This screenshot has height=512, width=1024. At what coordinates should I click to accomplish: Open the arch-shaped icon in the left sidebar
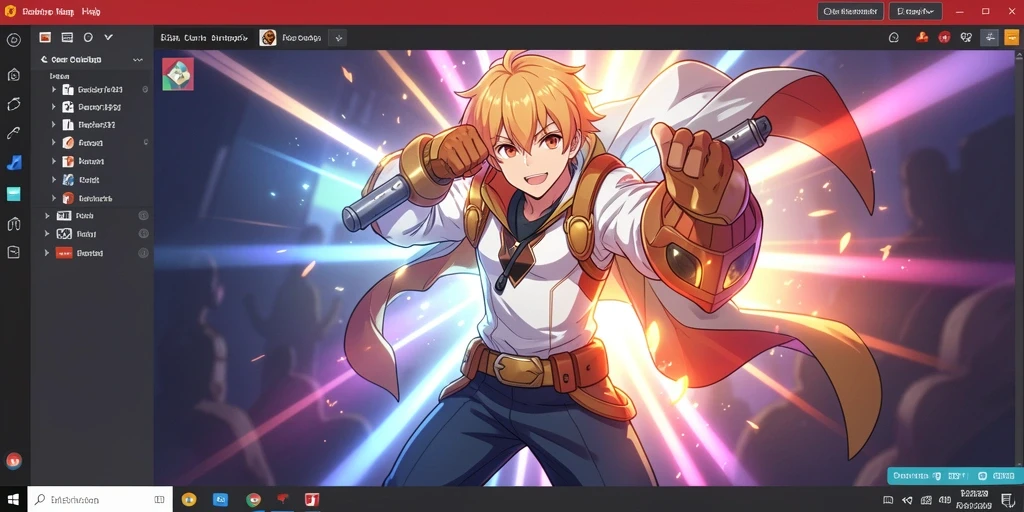point(14,224)
